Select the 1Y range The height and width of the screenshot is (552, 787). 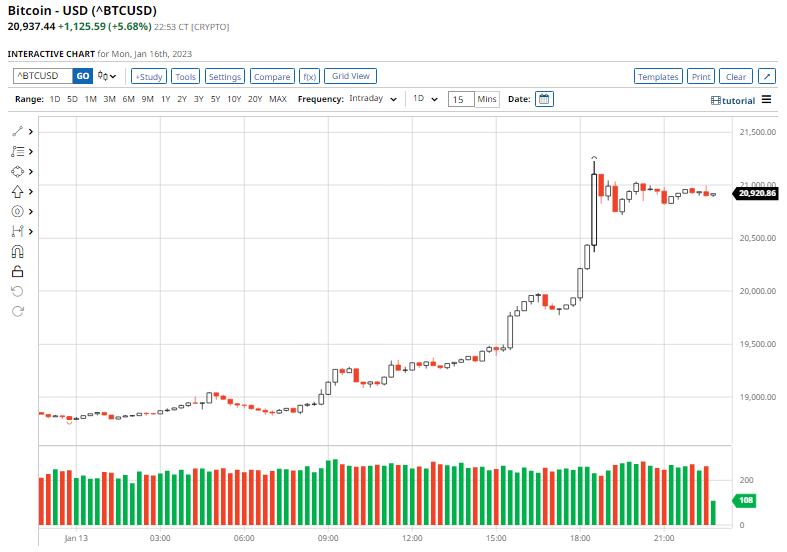(x=166, y=99)
